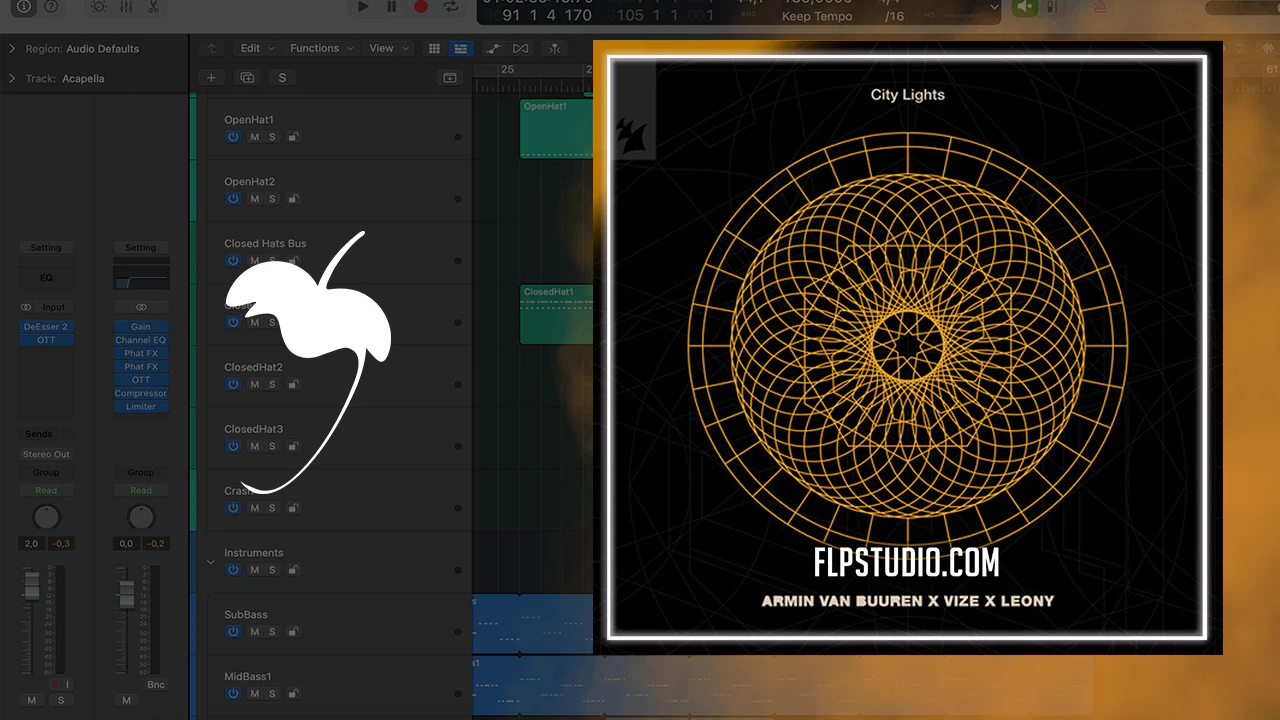This screenshot has width=1280, height=720.
Task: Open the Setting menu above EQ slot
Action: tap(45, 248)
